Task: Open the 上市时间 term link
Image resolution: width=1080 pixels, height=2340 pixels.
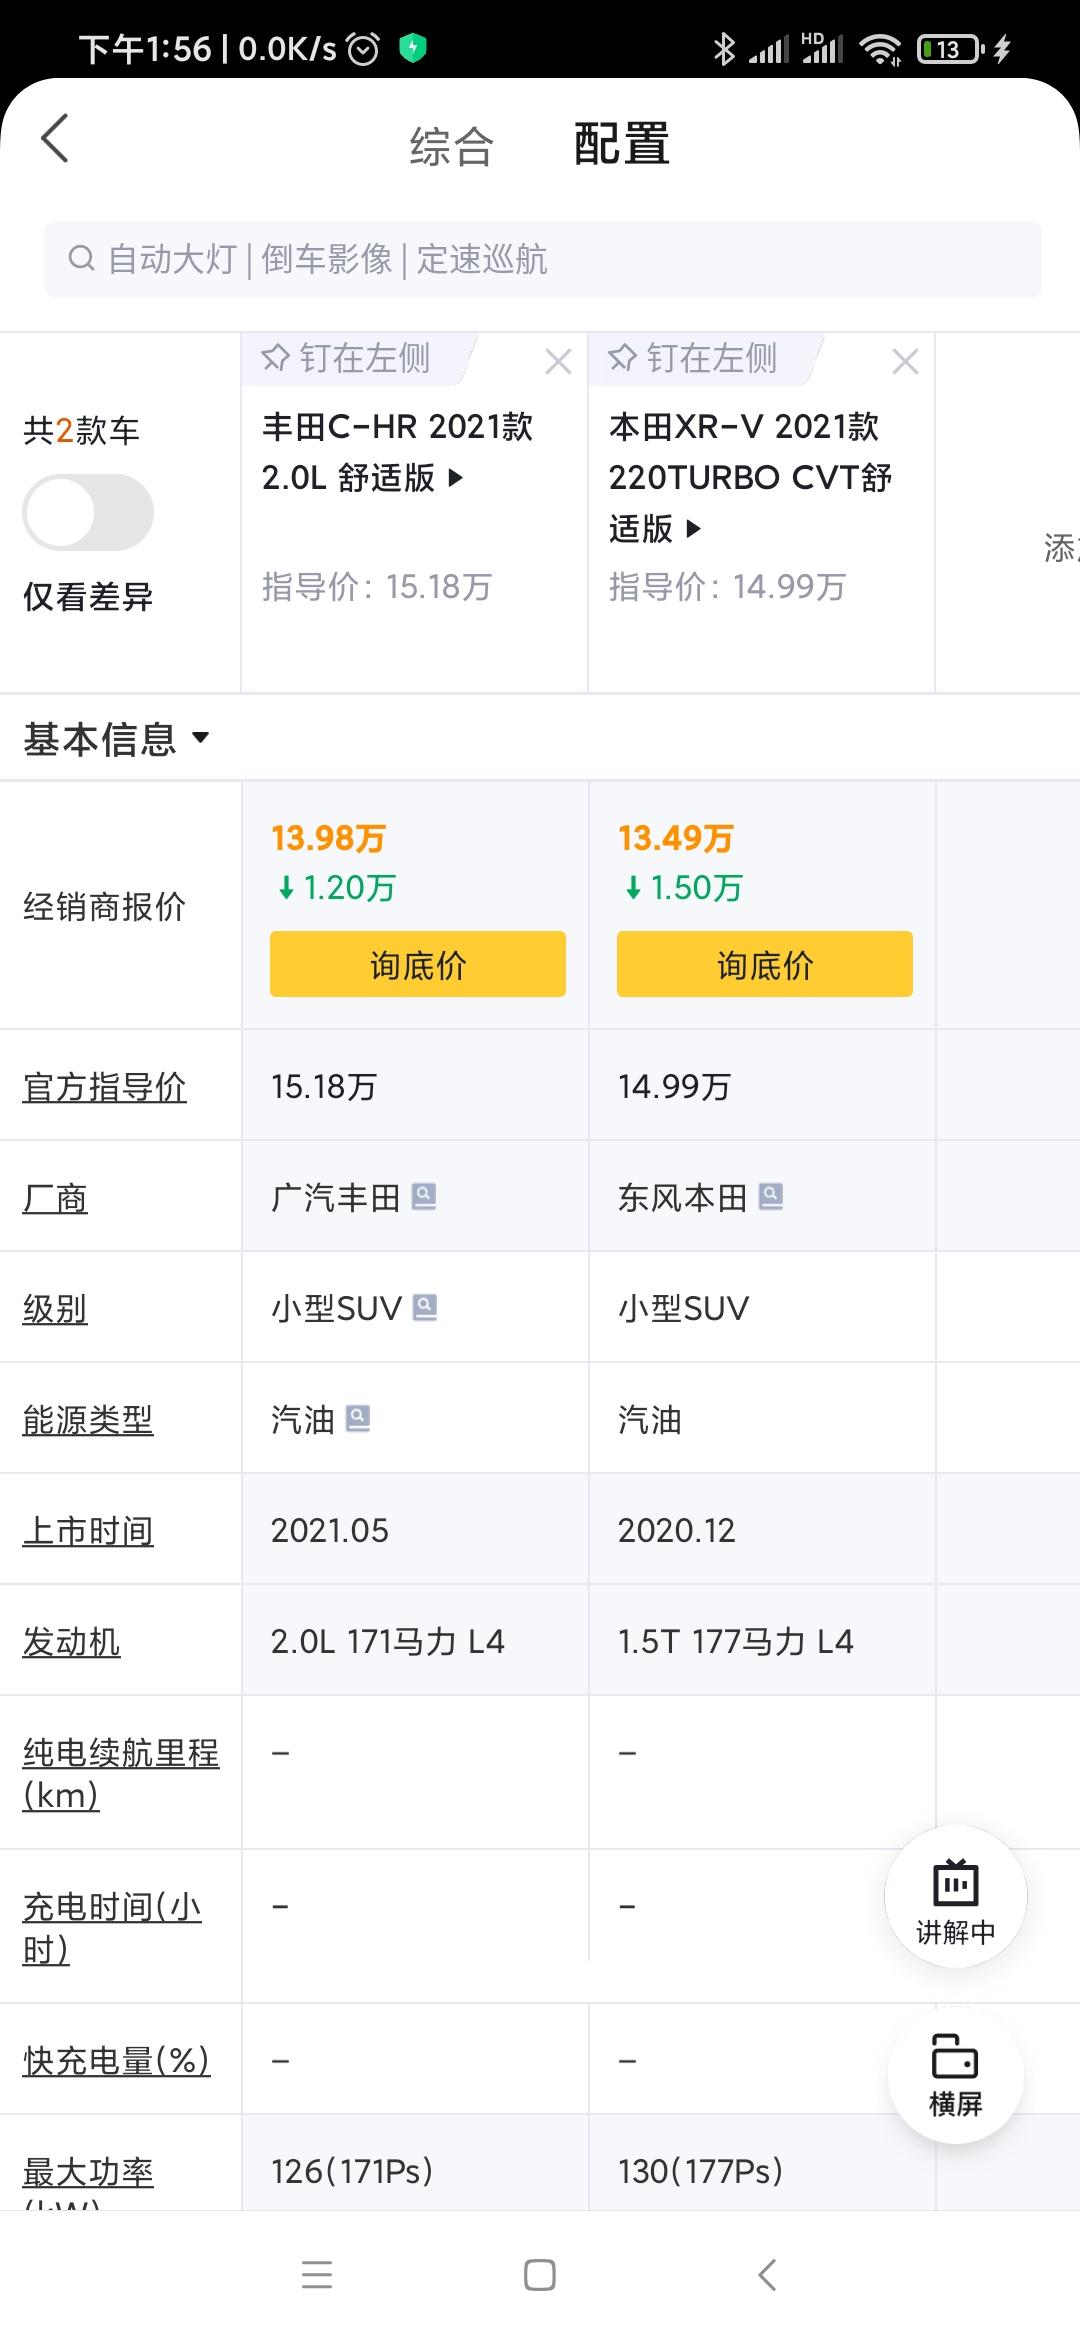Action: click(x=88, y=1531)
